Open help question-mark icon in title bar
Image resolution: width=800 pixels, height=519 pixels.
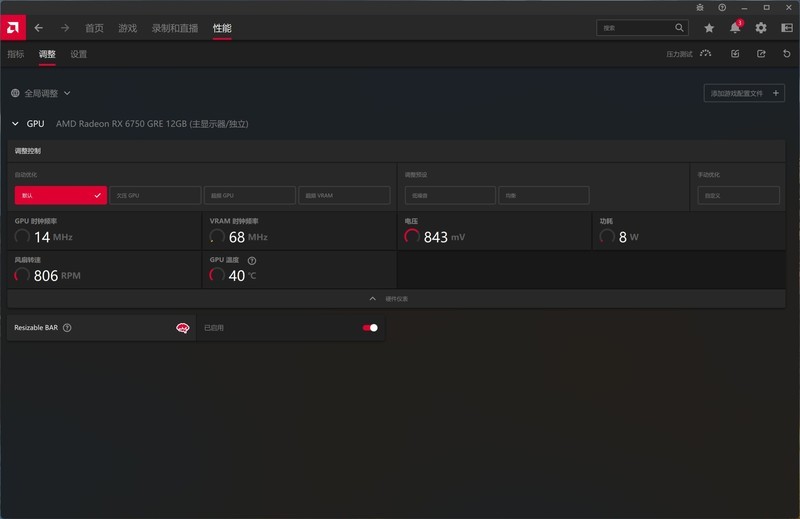(x=722, y=8)
